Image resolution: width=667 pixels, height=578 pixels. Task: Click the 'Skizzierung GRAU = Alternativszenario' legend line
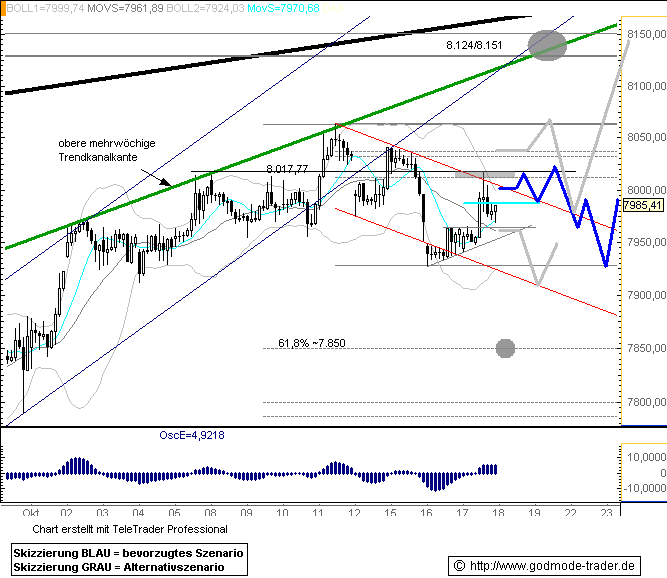(119, 567)
